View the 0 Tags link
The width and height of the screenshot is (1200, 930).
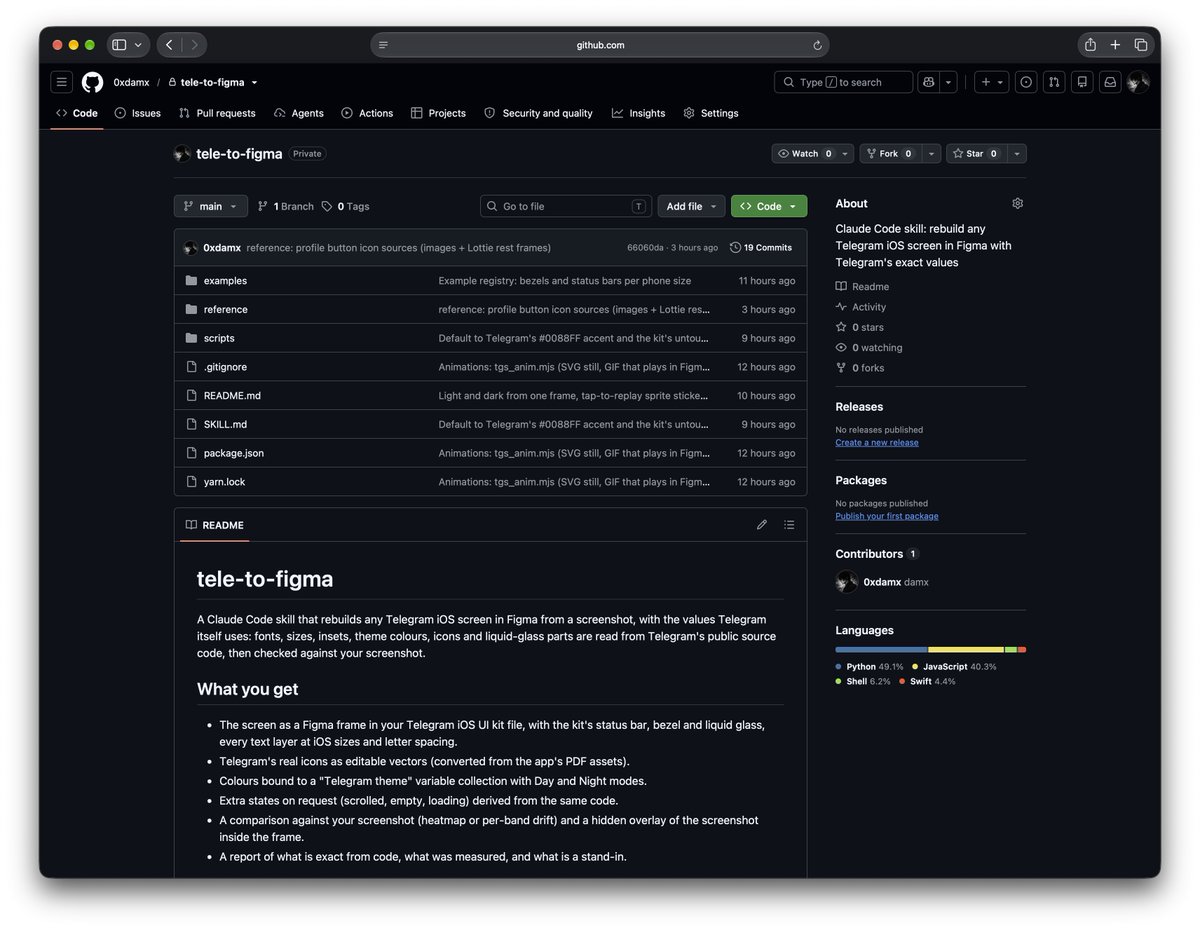point(346,206)
